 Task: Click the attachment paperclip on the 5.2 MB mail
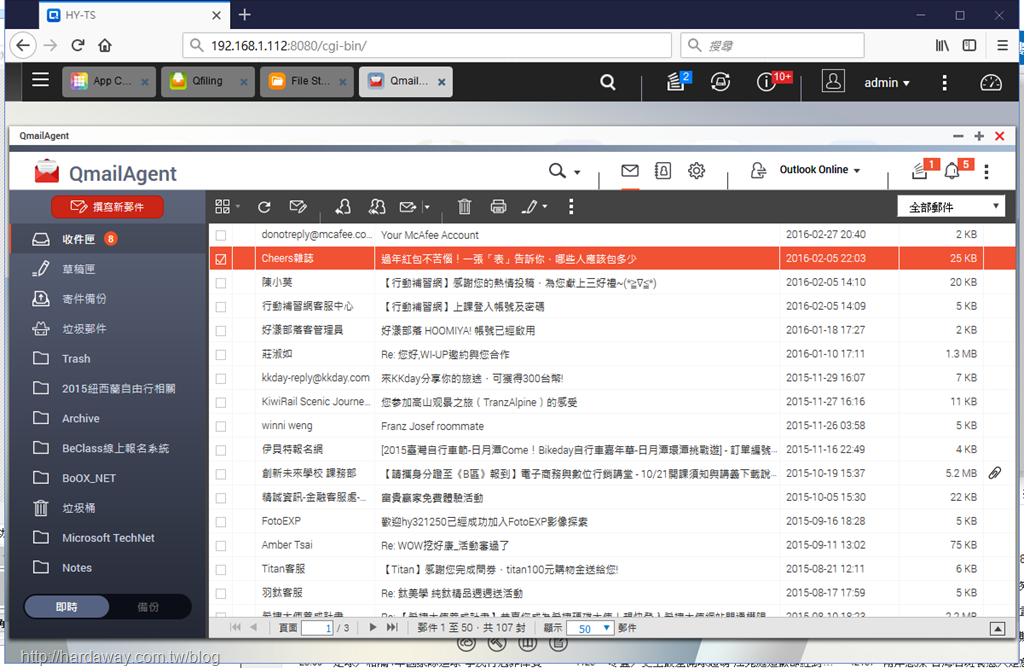[995, 473]
